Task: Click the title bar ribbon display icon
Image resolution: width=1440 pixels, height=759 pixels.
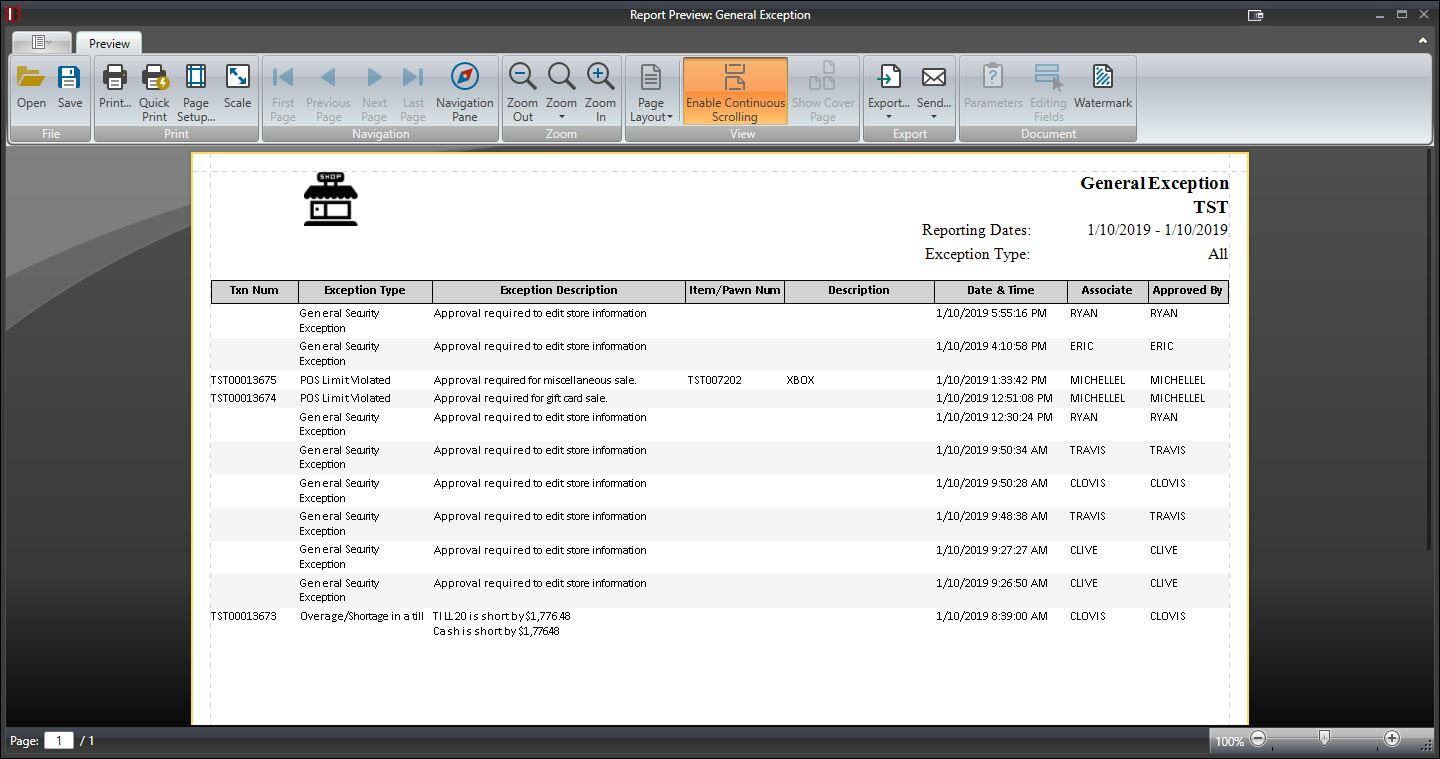Action: coord(1256,15)
